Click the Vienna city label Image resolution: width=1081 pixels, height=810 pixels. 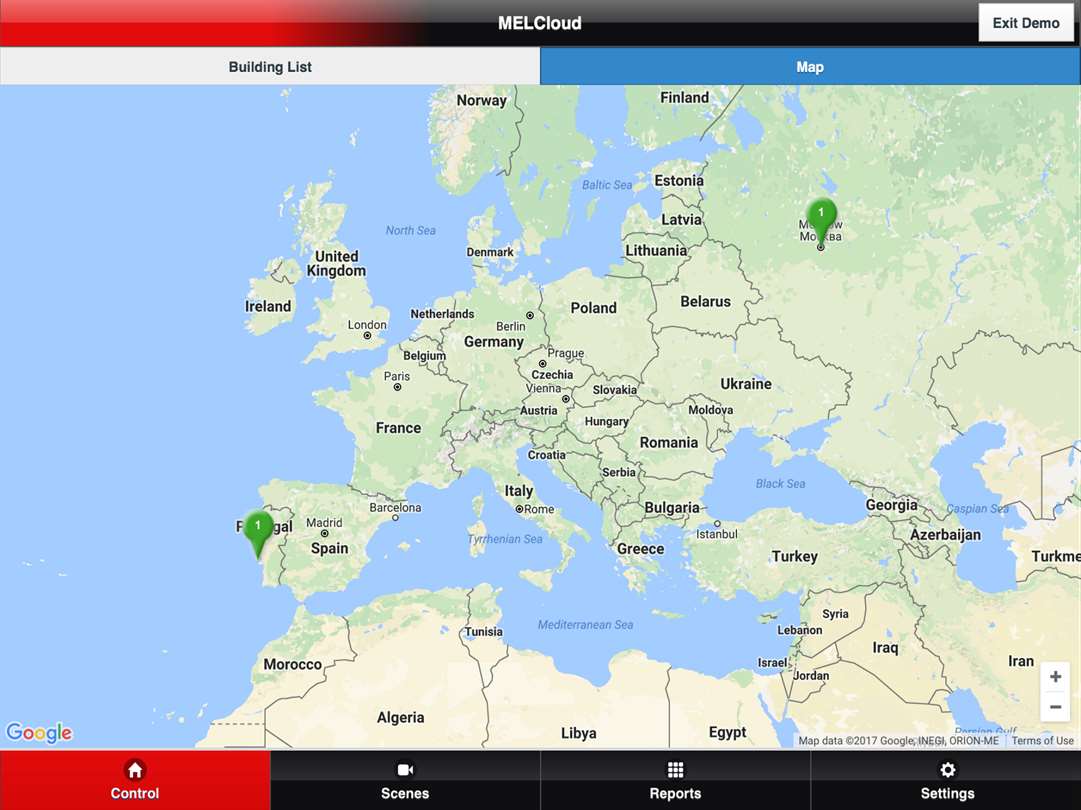pos(543,388)
